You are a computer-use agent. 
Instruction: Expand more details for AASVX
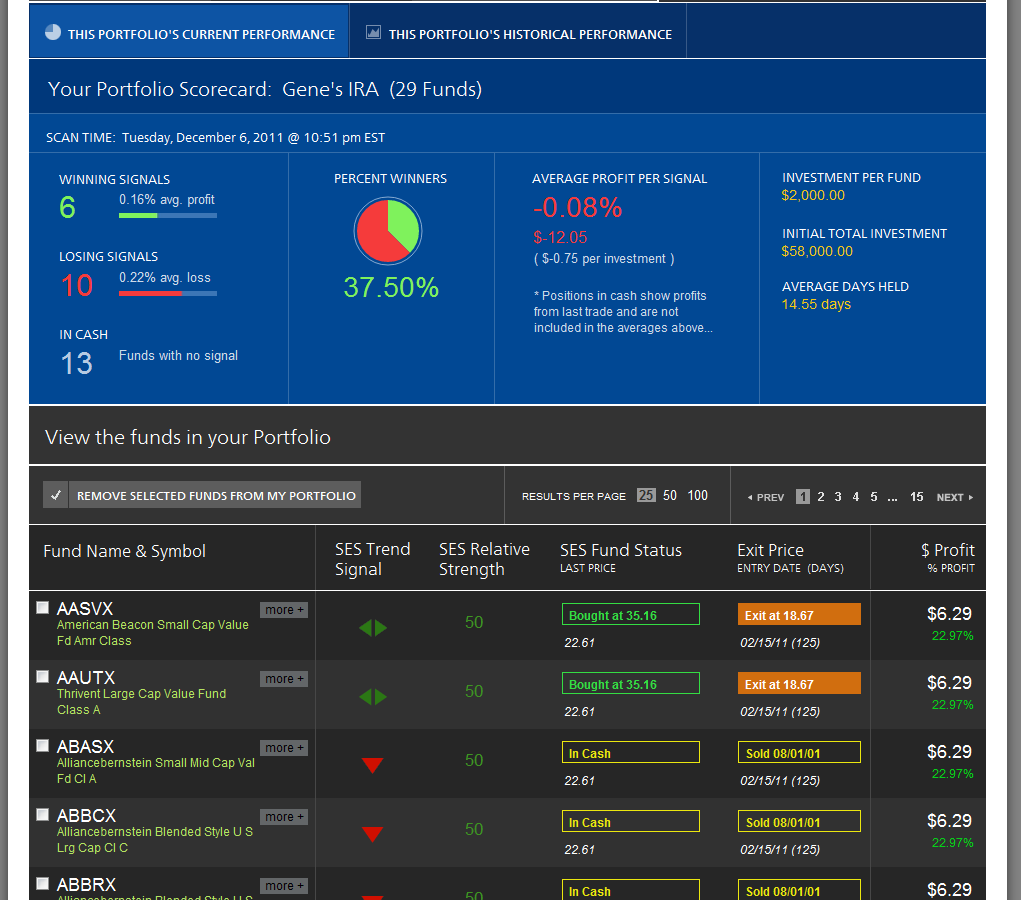pyautogui.click(x=284, y=610)
